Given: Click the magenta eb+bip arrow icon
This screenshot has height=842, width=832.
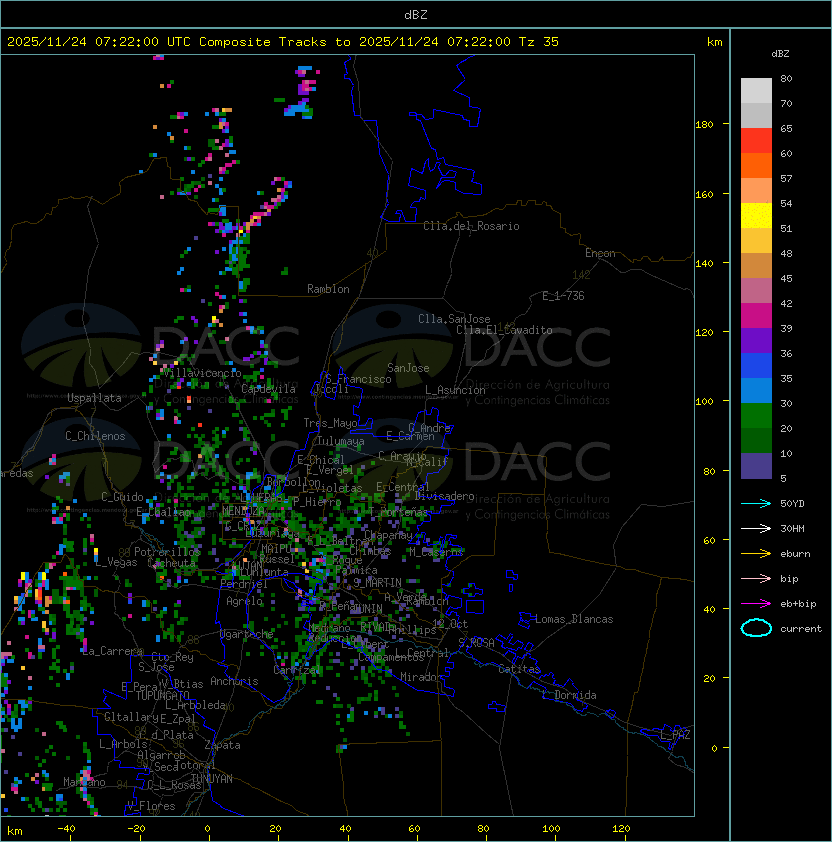Looking at the screenshot, I should pos(756,604).
